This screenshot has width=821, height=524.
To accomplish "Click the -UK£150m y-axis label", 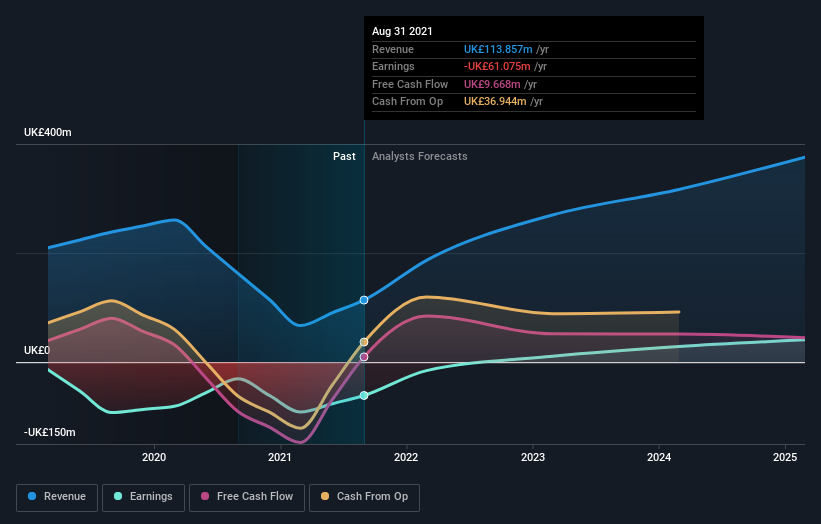I will click(x=50, y=432).
